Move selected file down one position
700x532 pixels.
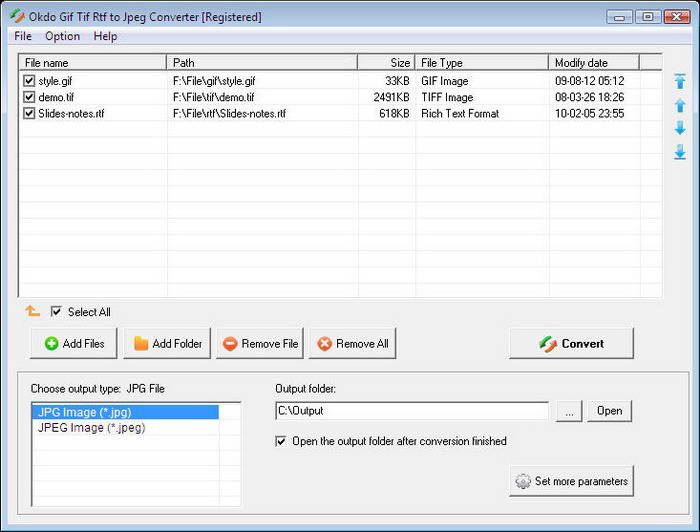click(x=680, y=128)
